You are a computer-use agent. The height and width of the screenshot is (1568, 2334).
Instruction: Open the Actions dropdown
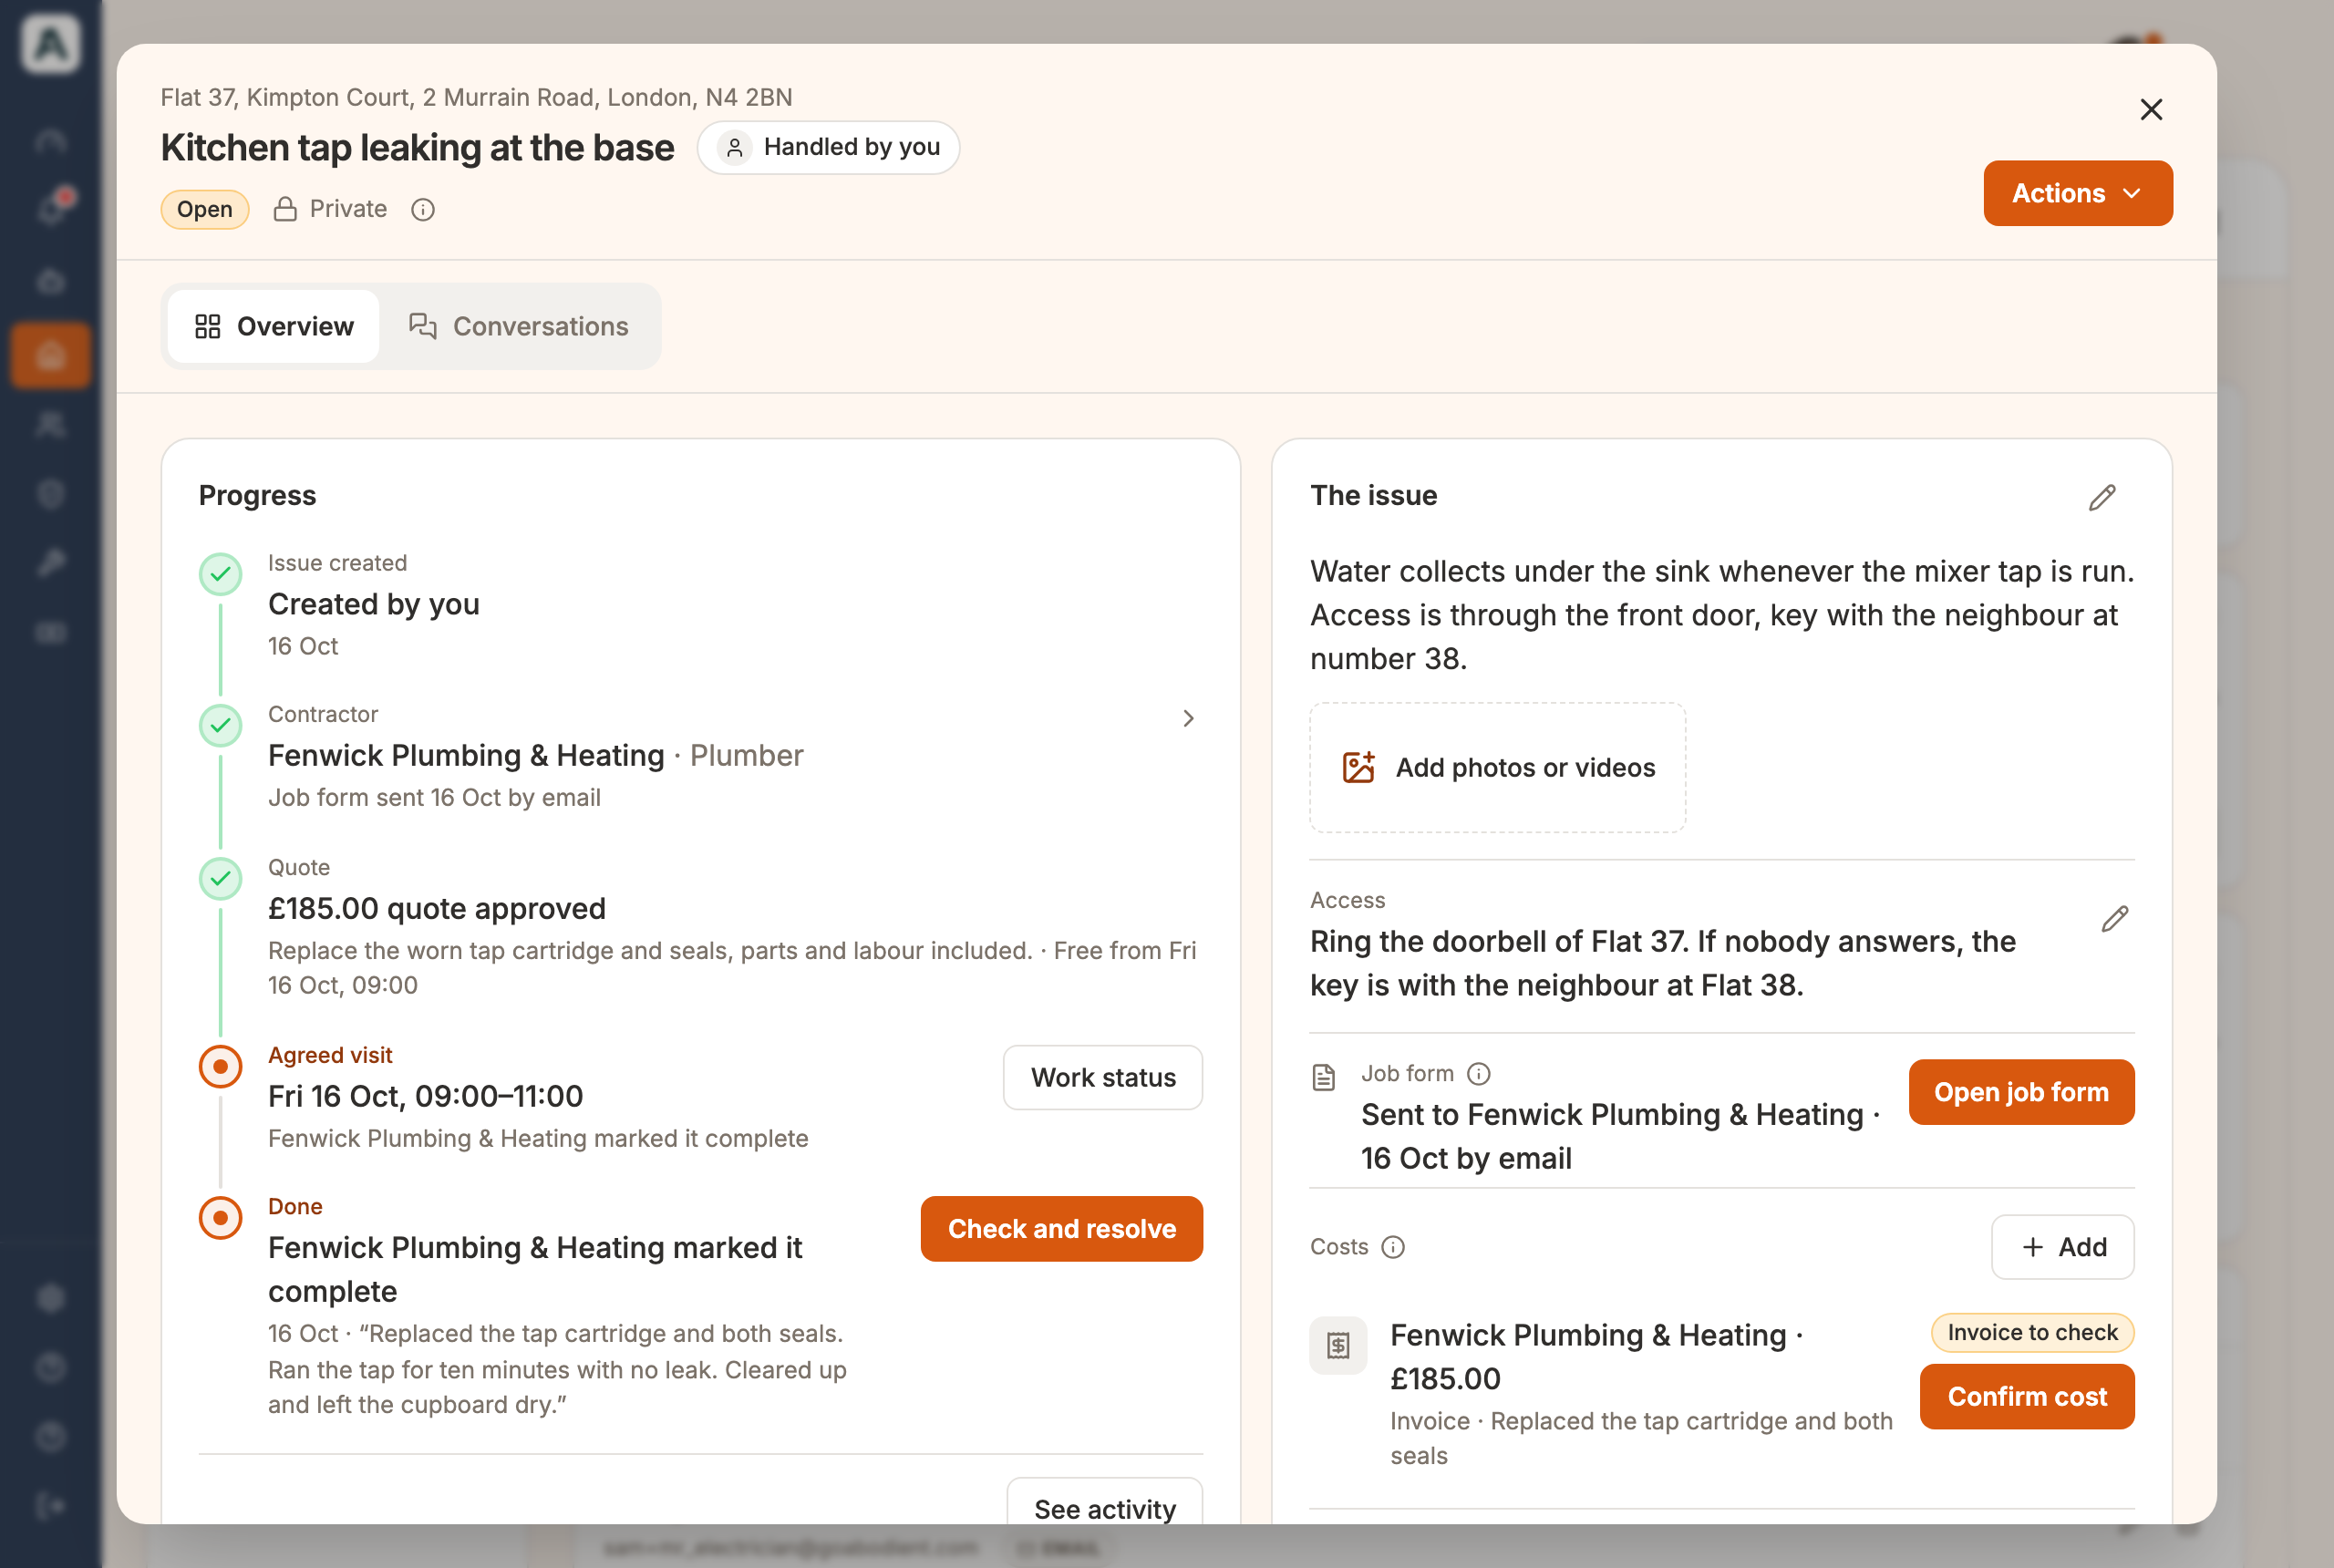(x=2077, y=193)
